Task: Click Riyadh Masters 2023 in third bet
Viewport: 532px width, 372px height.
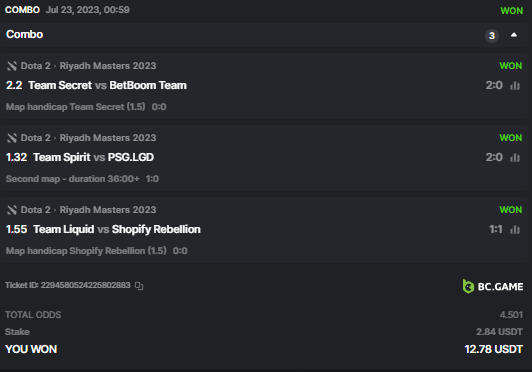Action: 108,210
